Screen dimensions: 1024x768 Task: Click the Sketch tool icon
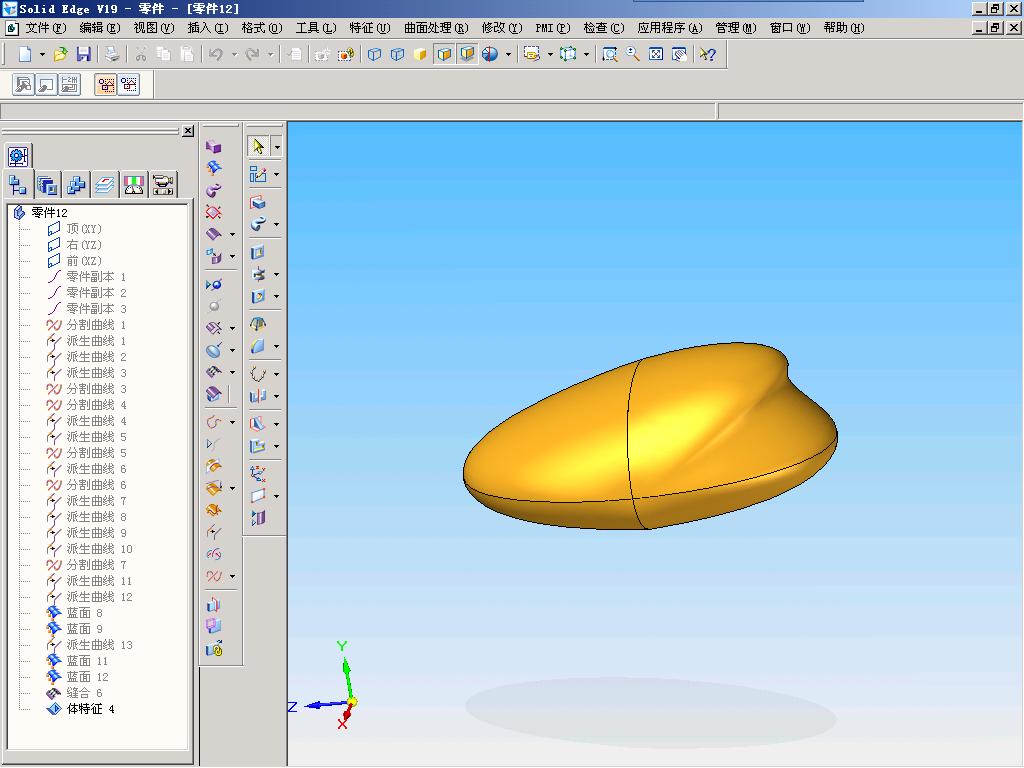258,174
